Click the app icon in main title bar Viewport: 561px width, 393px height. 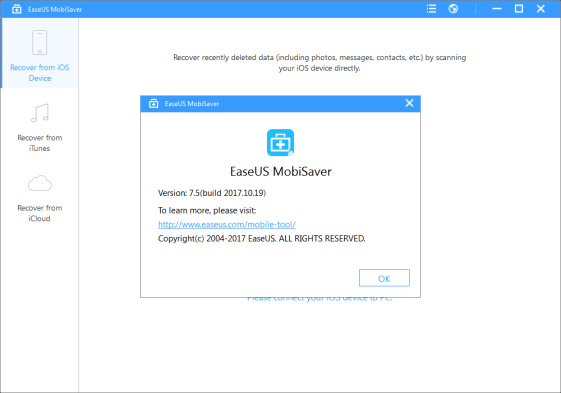[x=16, y=9]
